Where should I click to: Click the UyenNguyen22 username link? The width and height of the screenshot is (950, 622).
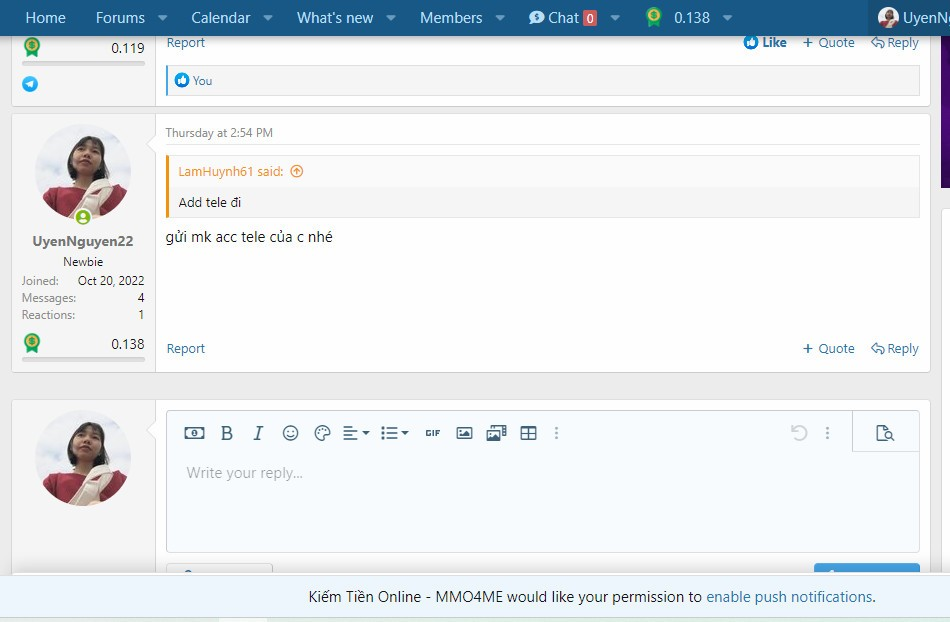(83, 241)
